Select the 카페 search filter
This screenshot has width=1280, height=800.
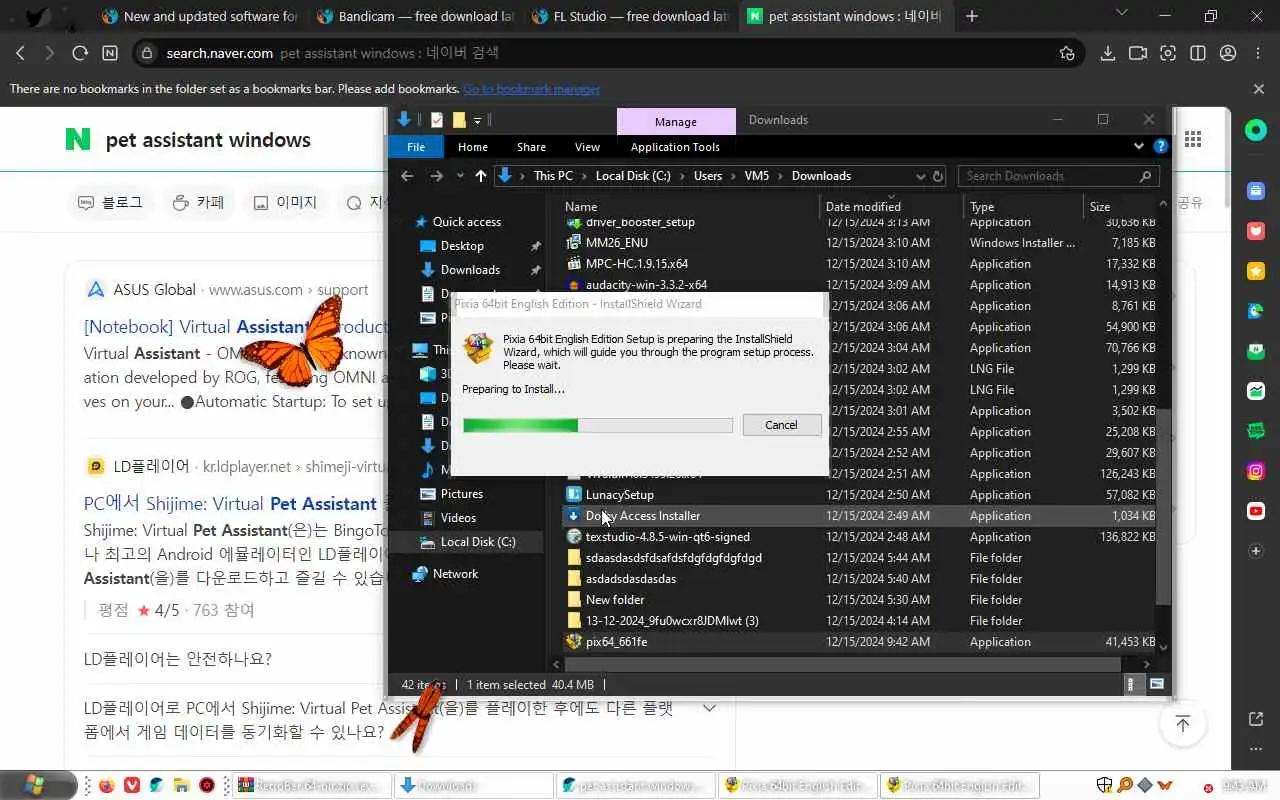tap(197, 202)
